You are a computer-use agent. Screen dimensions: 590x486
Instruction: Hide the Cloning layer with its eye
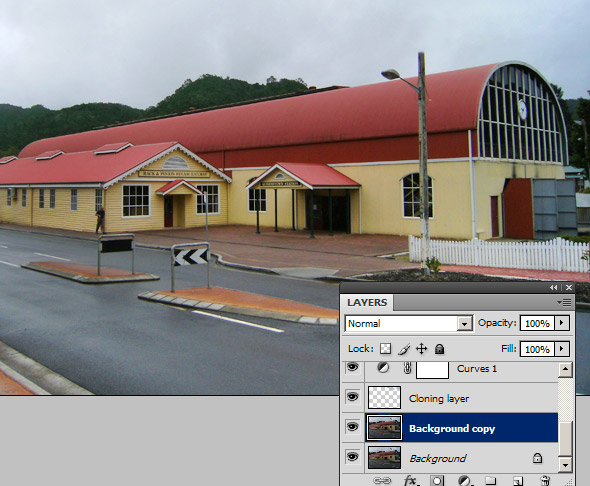click(x=353, y=397)
